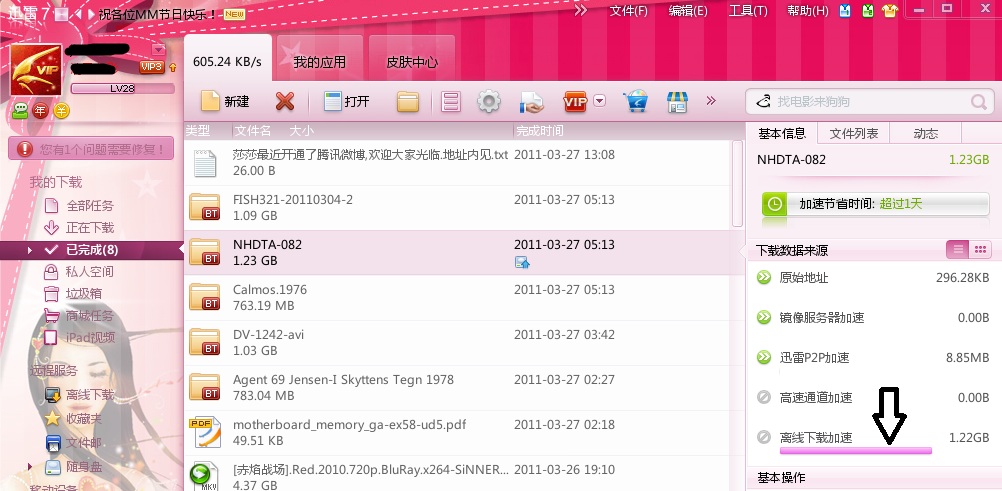
Task: Click the pink 离线下载加速 progress bar
Action: (x=856, y=451)
